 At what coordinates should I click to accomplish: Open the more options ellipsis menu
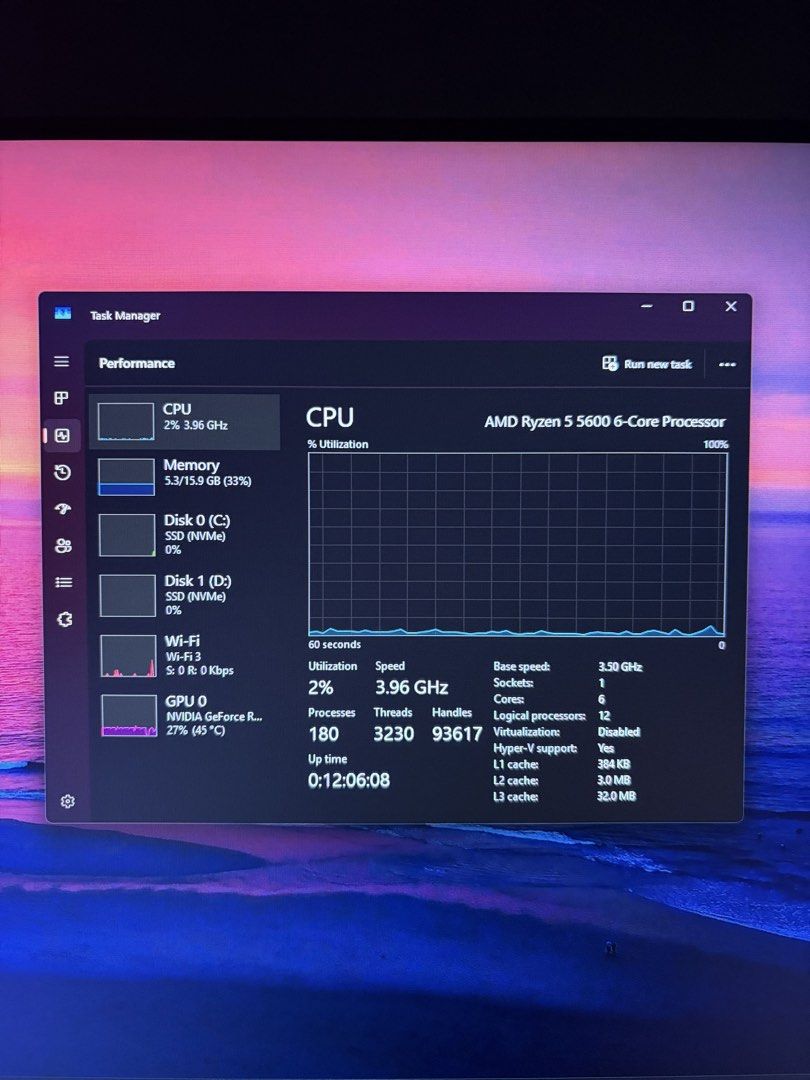coord(727,364)
